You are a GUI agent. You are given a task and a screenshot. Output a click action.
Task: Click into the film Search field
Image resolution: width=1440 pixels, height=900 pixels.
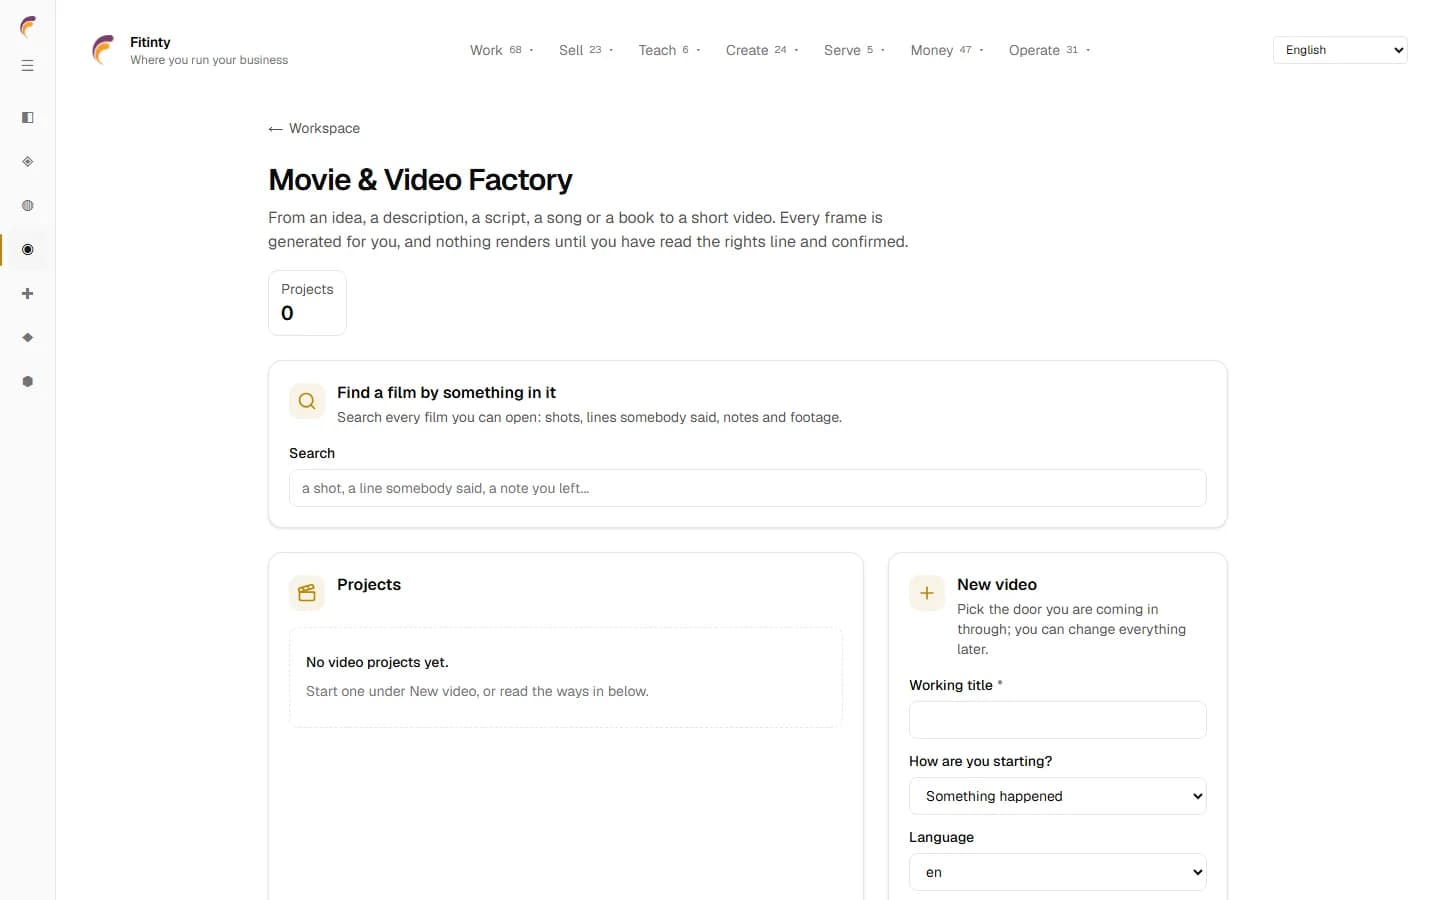click(x=748, y=488)
